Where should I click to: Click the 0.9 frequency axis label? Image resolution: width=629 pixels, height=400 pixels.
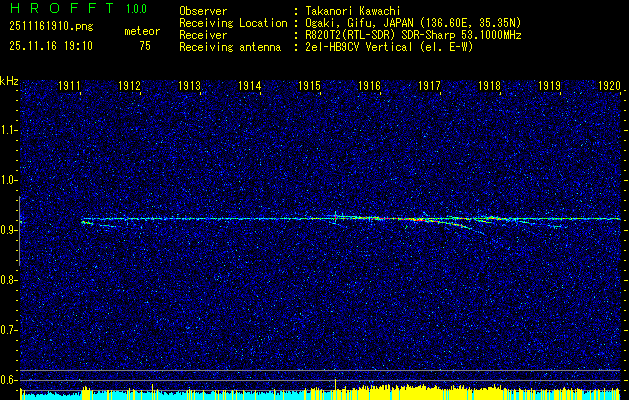(9, 230)
